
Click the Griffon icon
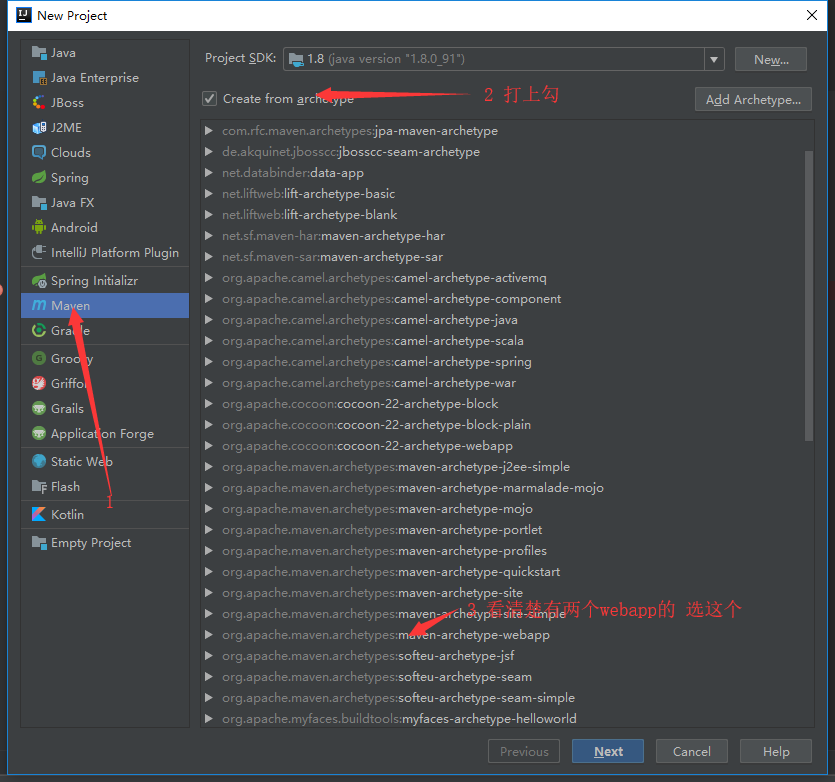point(39,384)
